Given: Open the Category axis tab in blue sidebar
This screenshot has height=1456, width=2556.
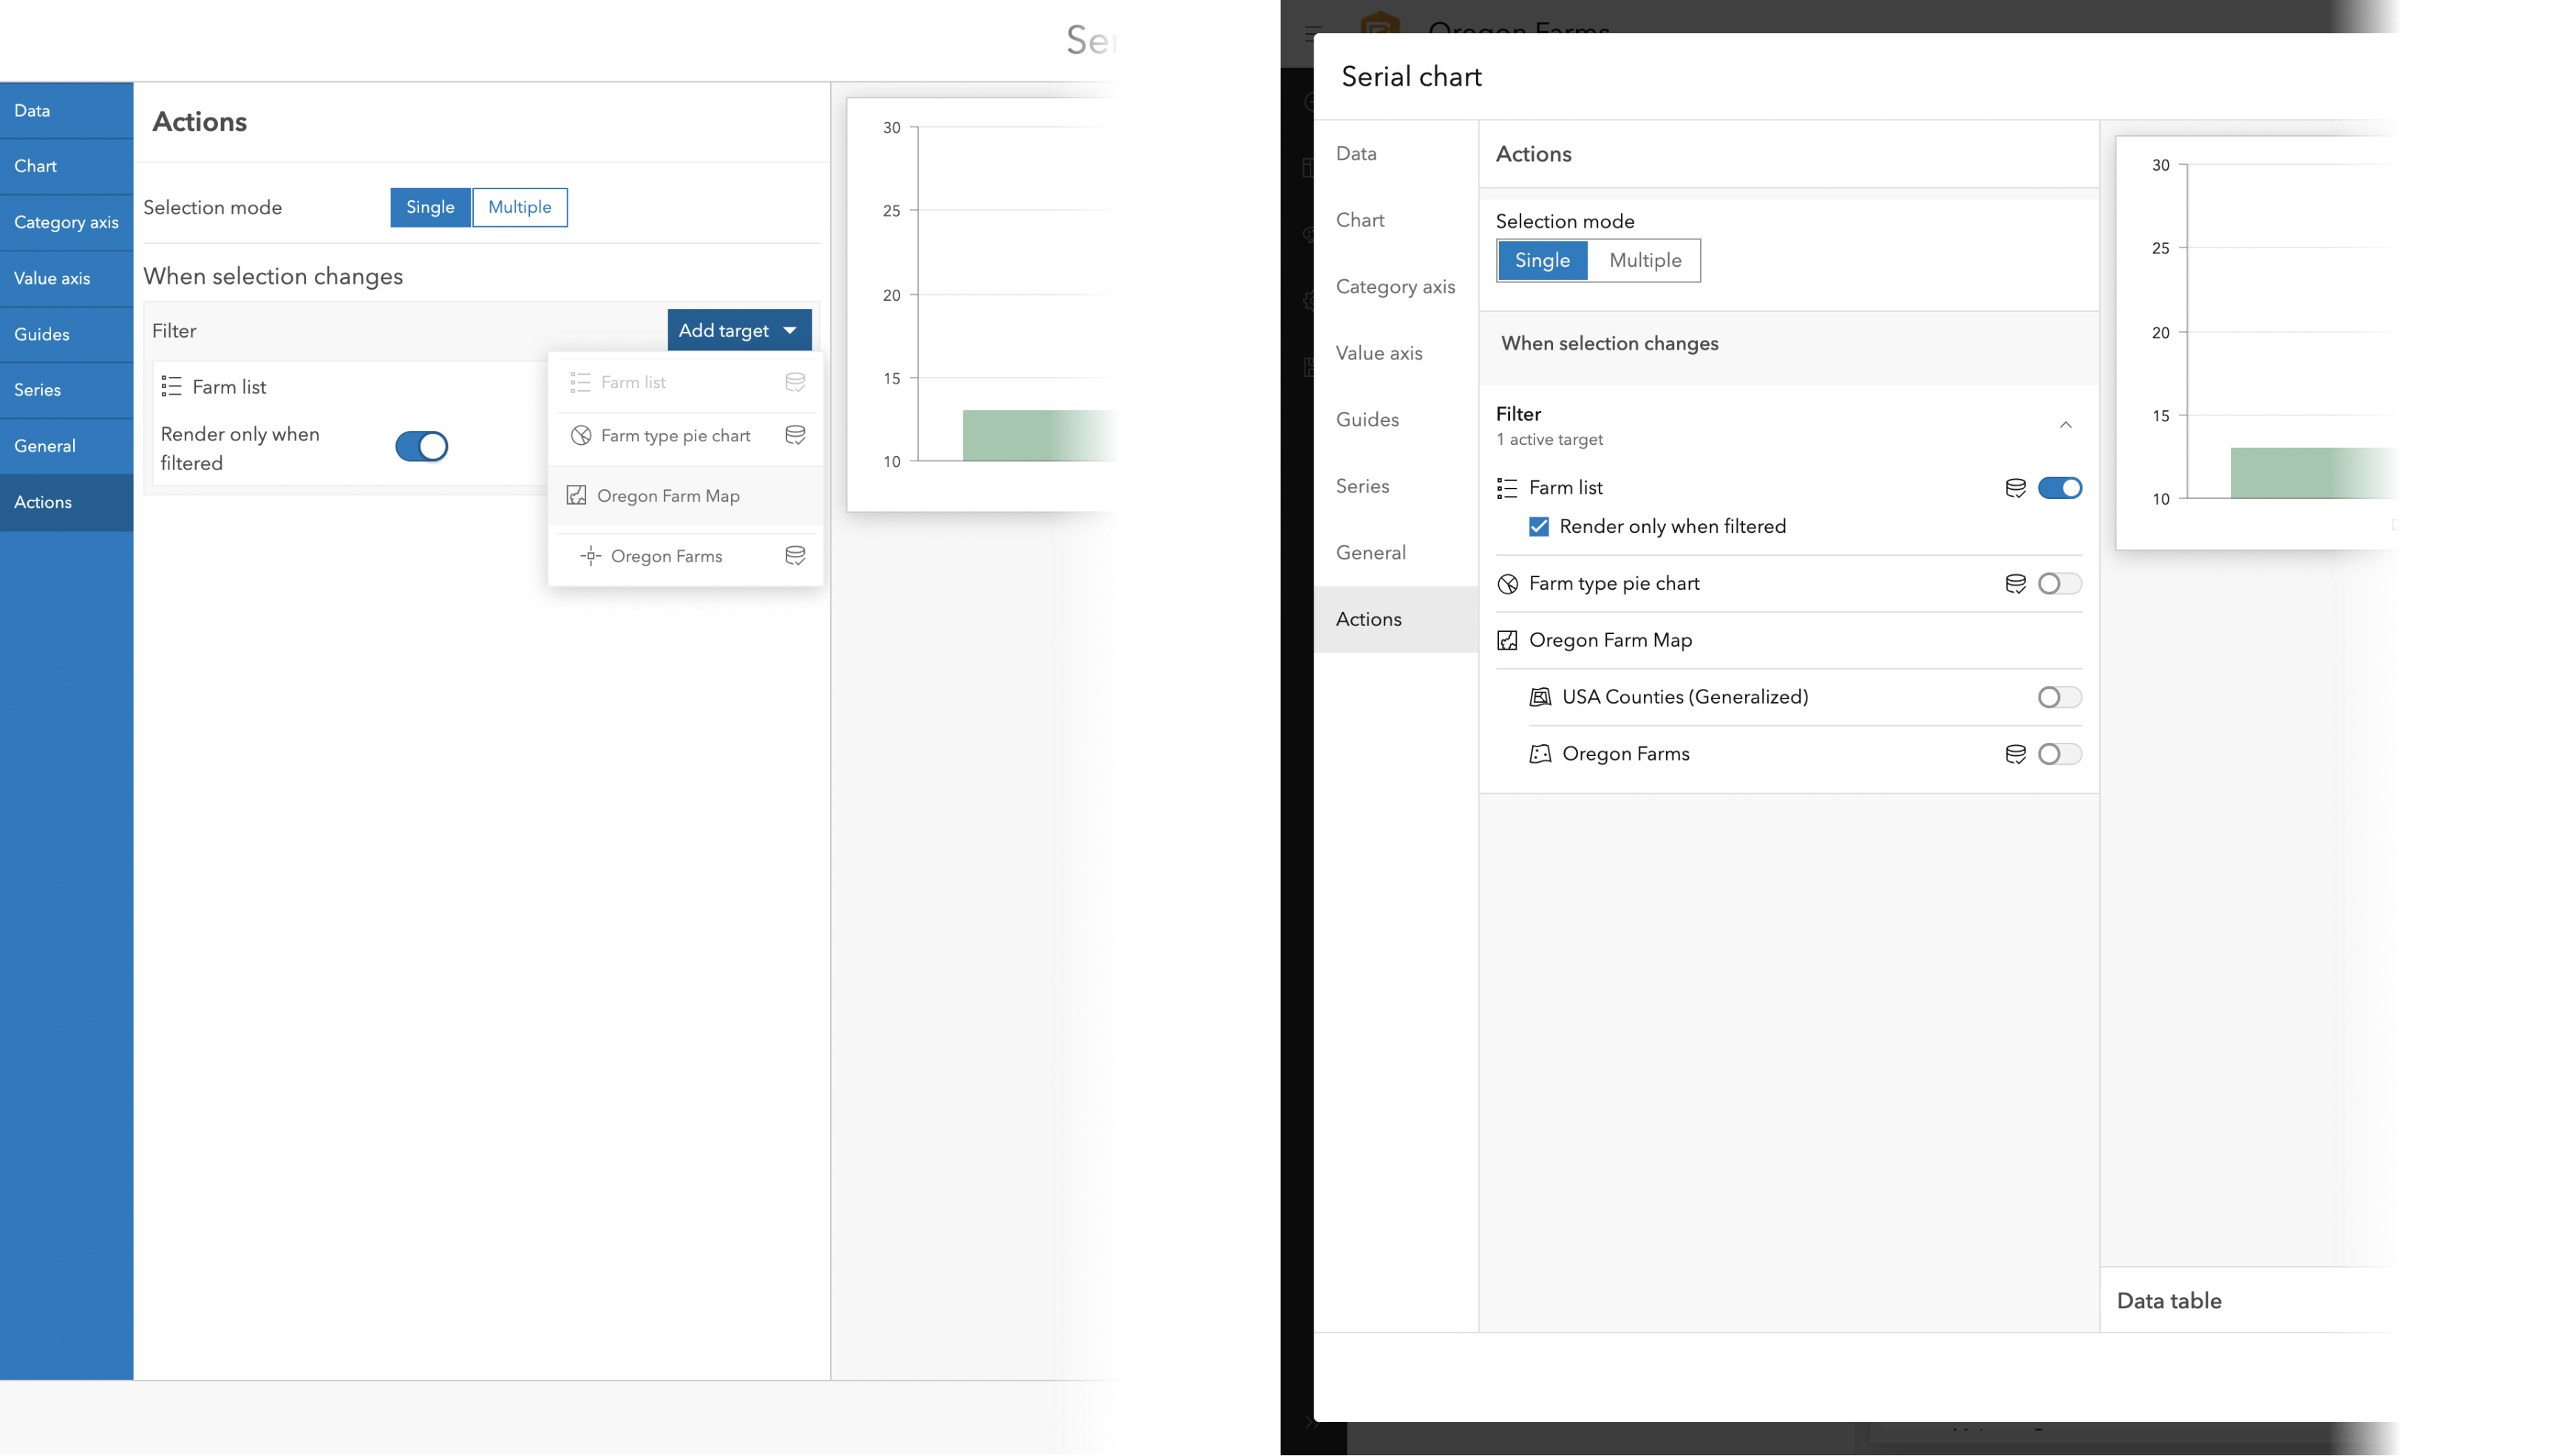Looking at the screenshot, I should click(x=66, y=222).
